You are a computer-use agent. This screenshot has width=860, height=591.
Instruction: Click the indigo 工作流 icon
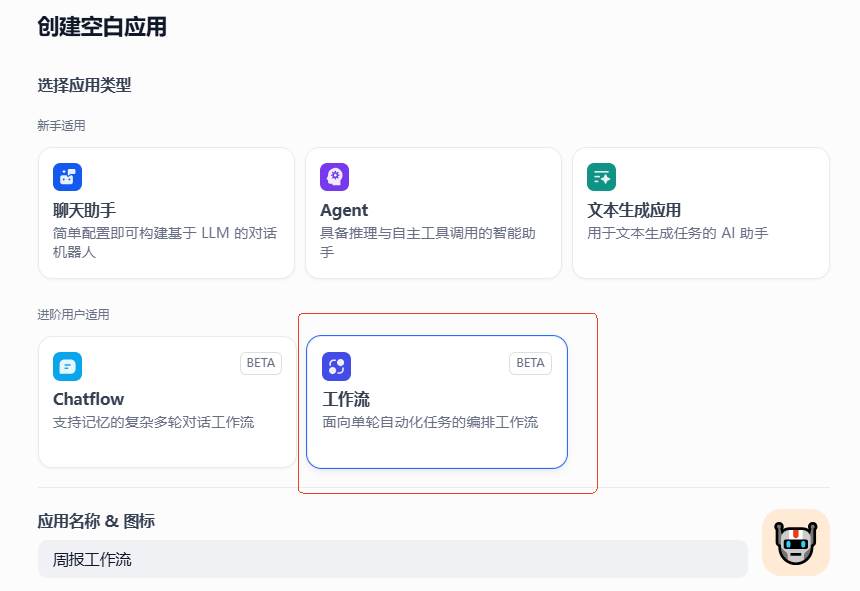[x=336, y=366]
